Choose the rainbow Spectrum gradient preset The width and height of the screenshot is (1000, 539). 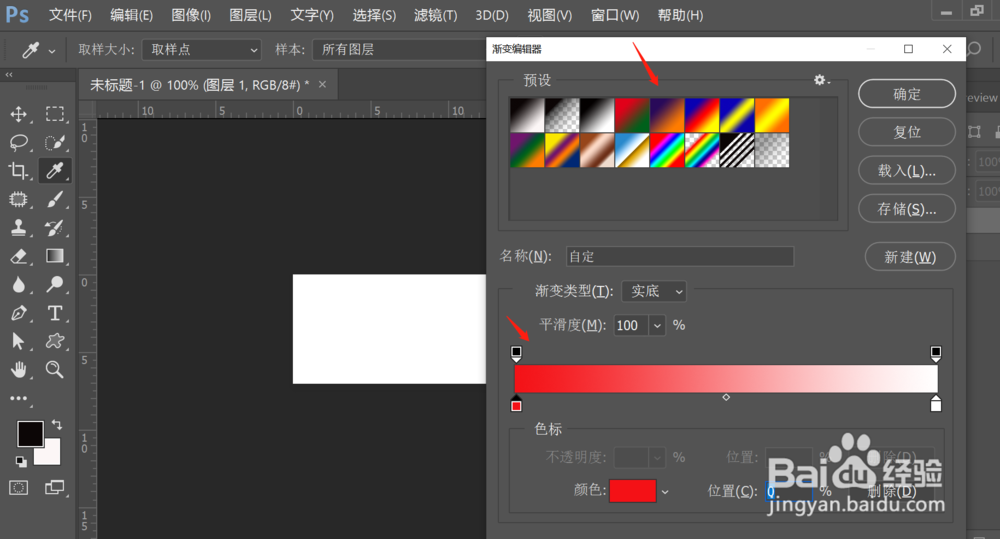point(666,150)
